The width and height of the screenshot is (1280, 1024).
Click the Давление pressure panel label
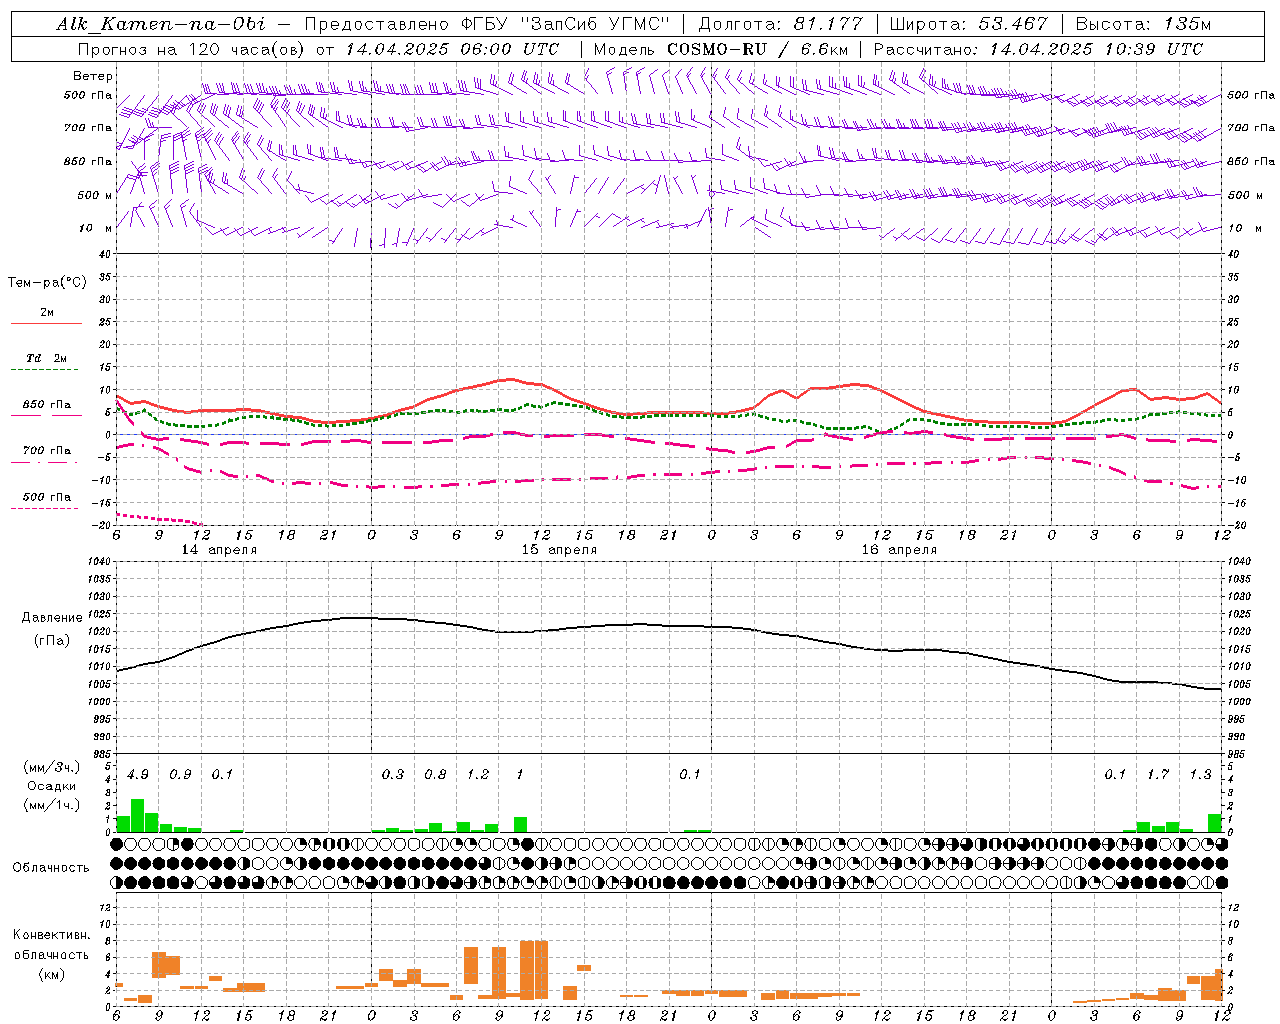click(52, 618)
